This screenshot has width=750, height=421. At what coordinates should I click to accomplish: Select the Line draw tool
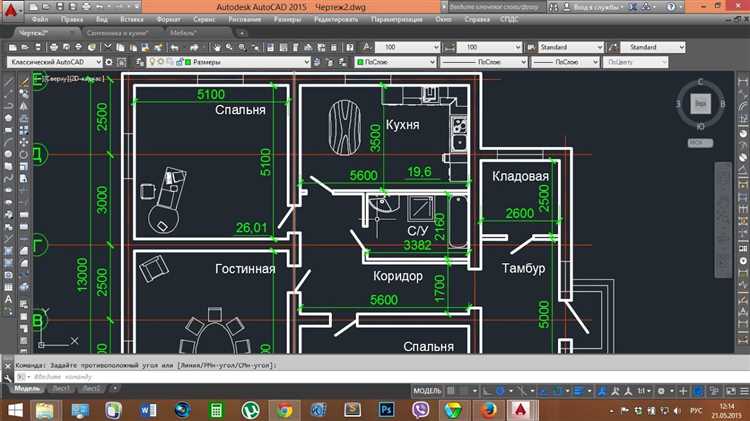9,82
